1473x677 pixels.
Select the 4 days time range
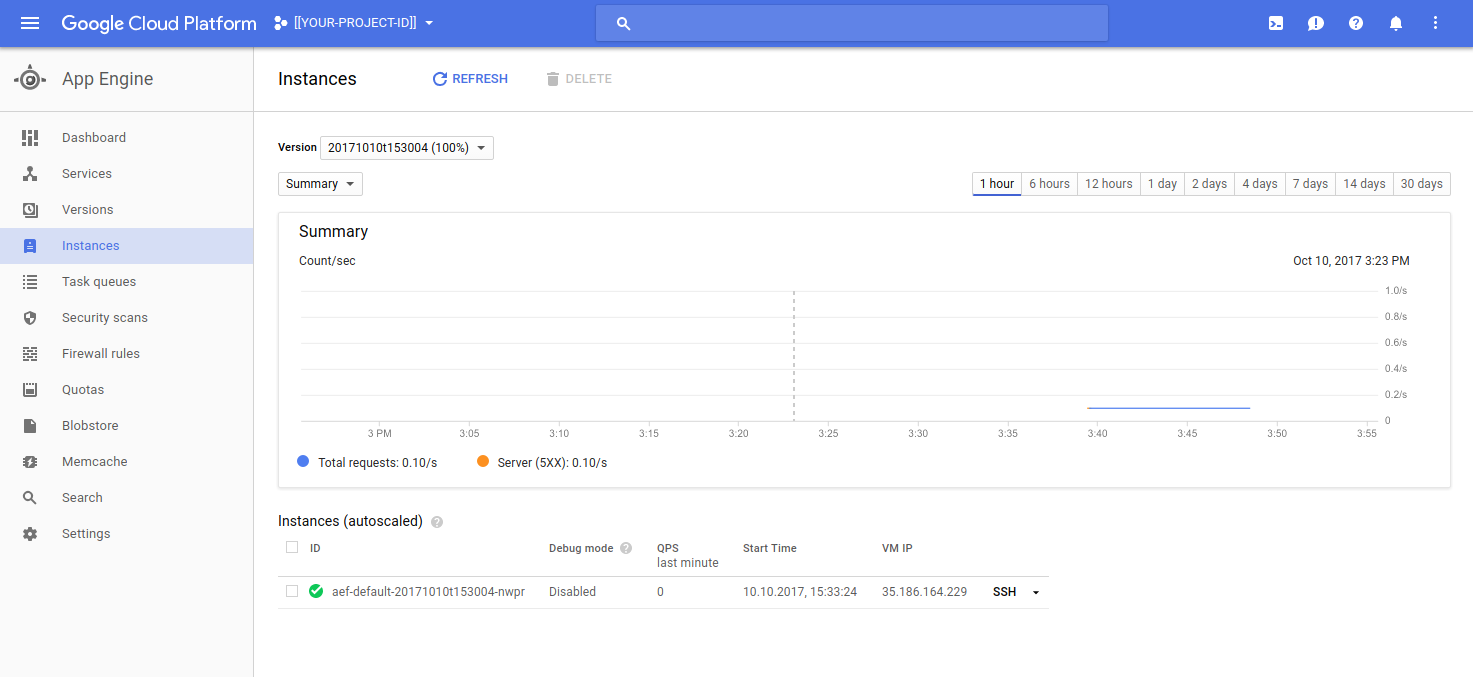1260,184
